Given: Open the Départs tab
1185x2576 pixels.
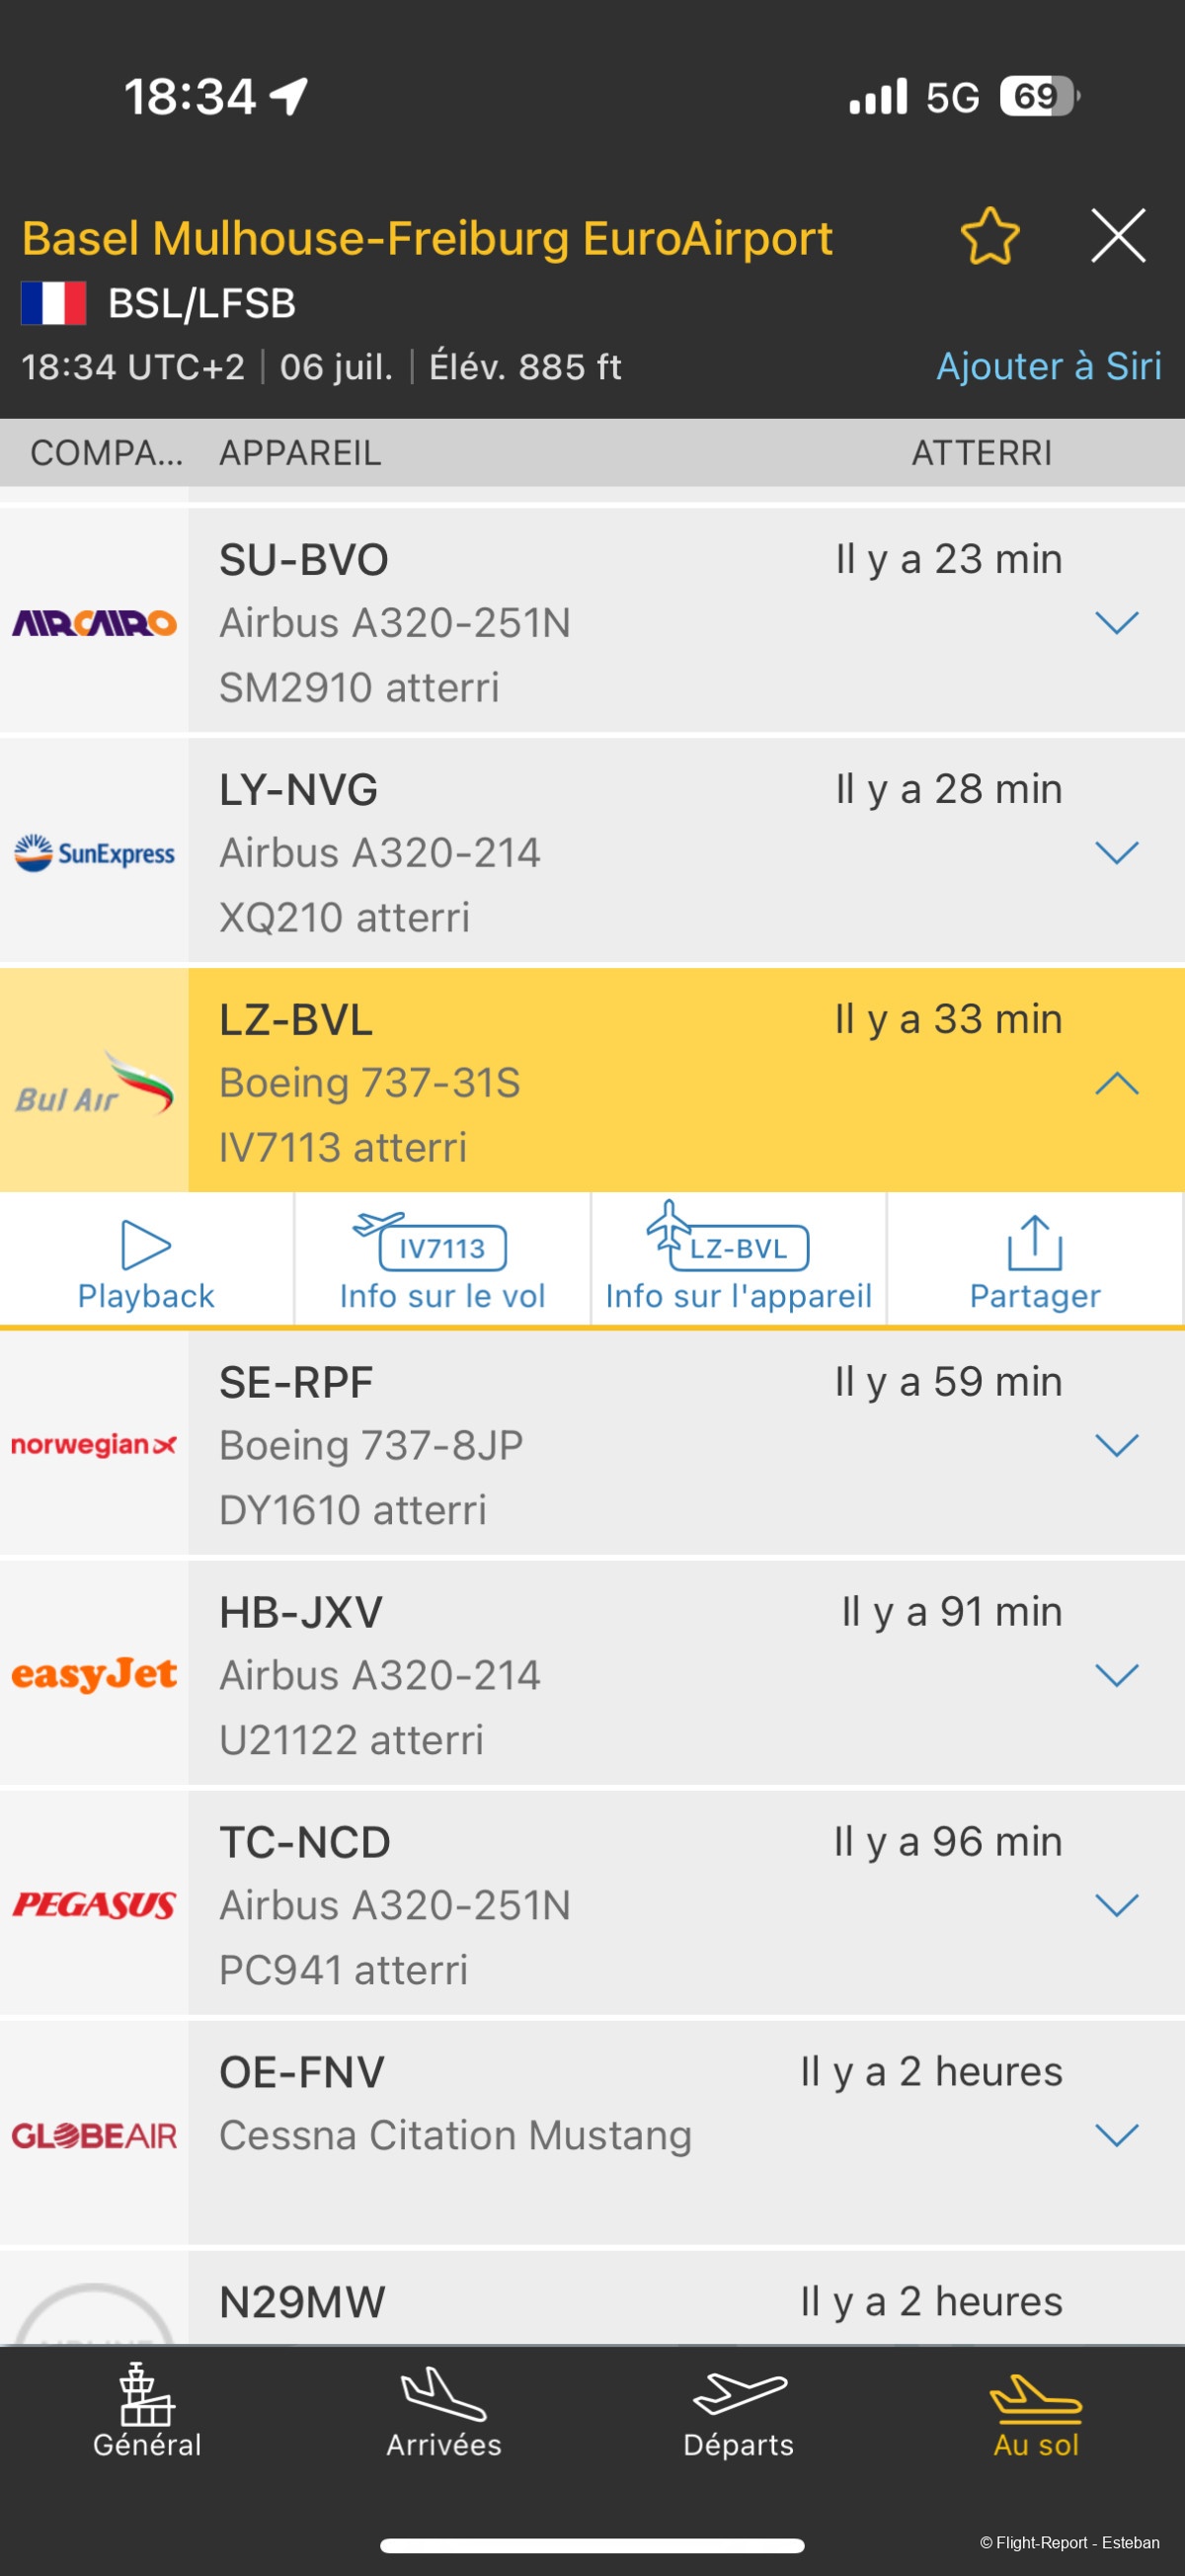Looking at the screenshot, I should click(x=739, y=2414).
